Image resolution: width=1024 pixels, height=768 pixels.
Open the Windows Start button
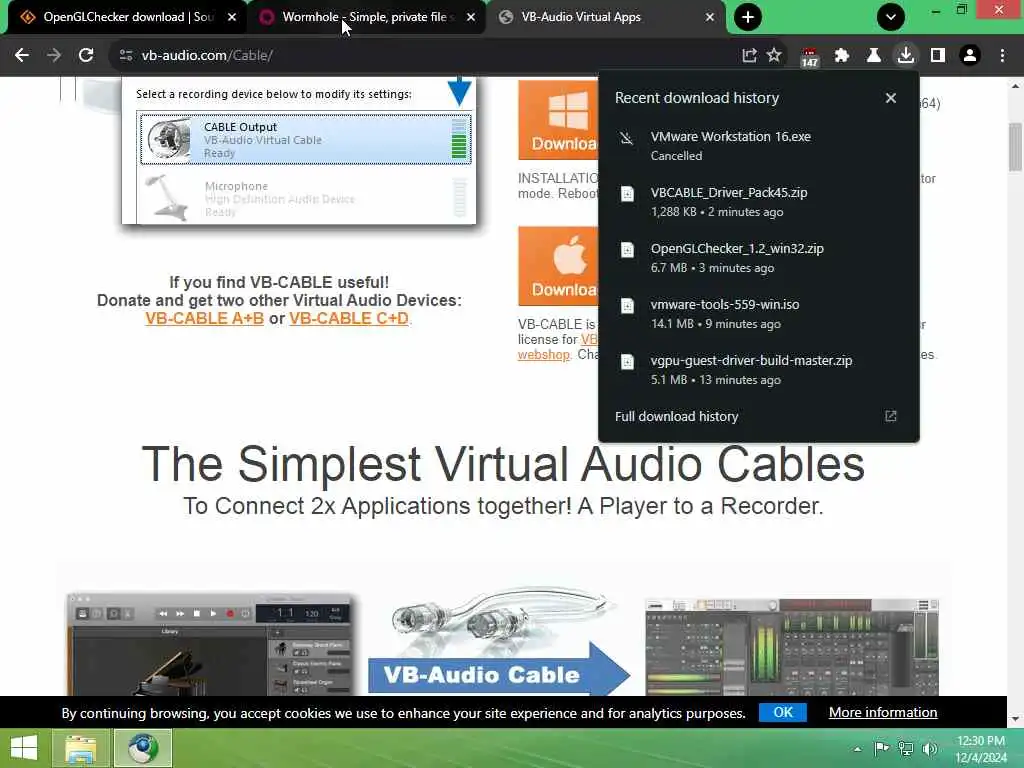(x=24, y=748)
